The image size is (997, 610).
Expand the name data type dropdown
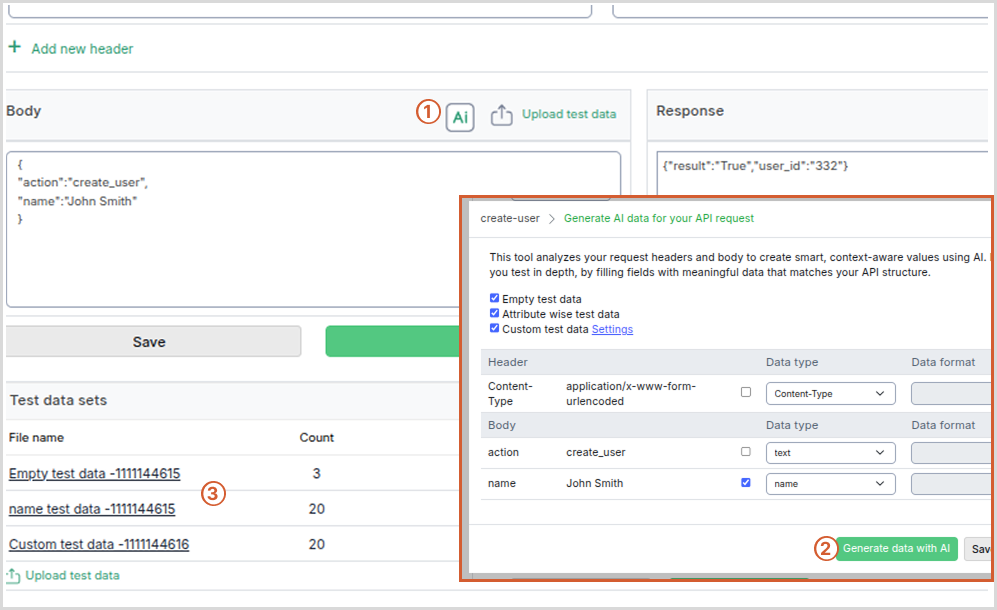[x=830, y=482]
